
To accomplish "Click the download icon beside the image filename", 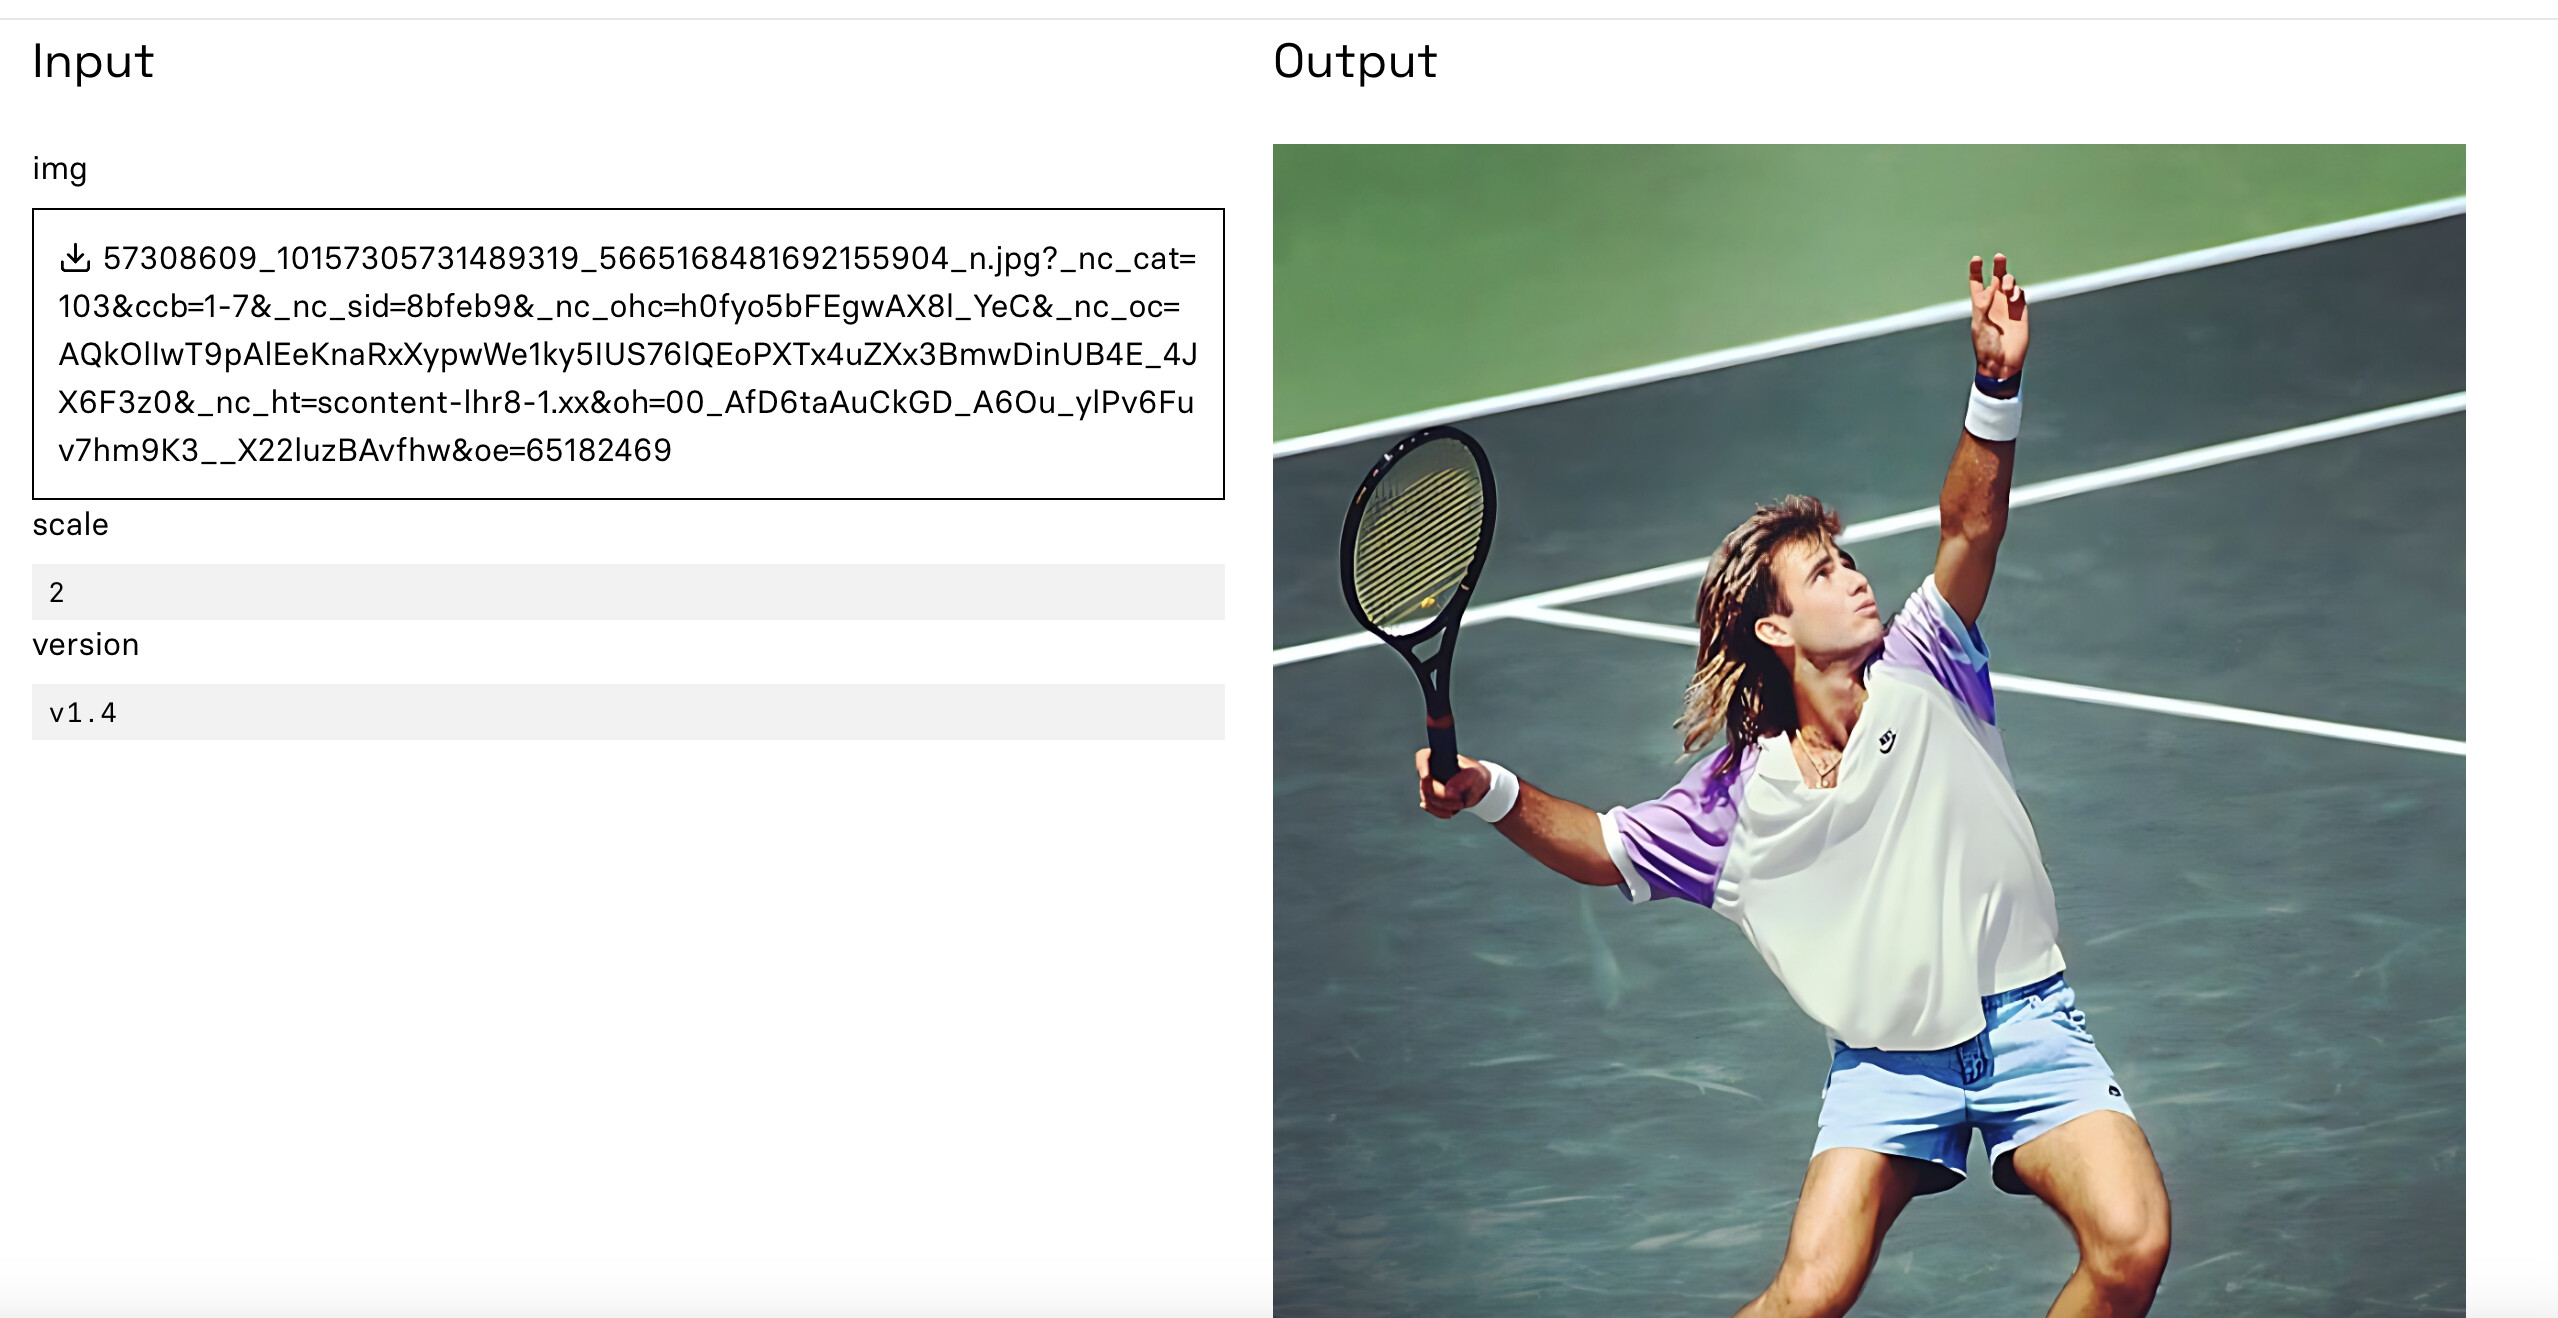I will click(75, 258).
